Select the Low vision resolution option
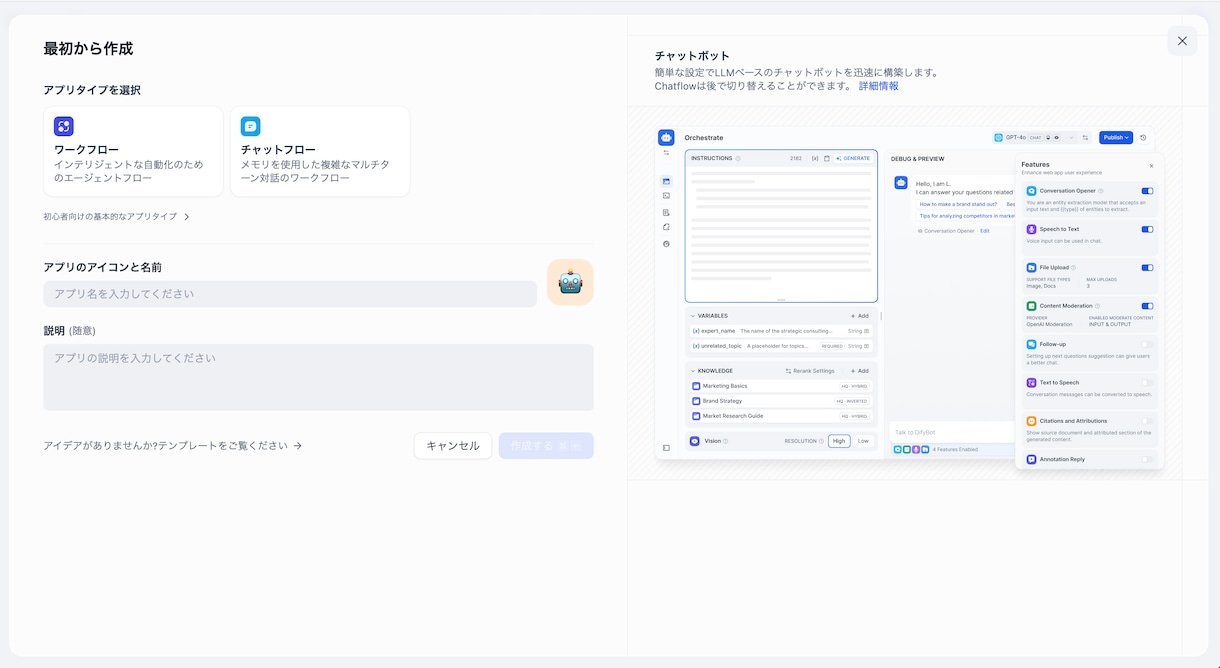The height and width of the screenshot is (668, 1220). coord(863,441)
